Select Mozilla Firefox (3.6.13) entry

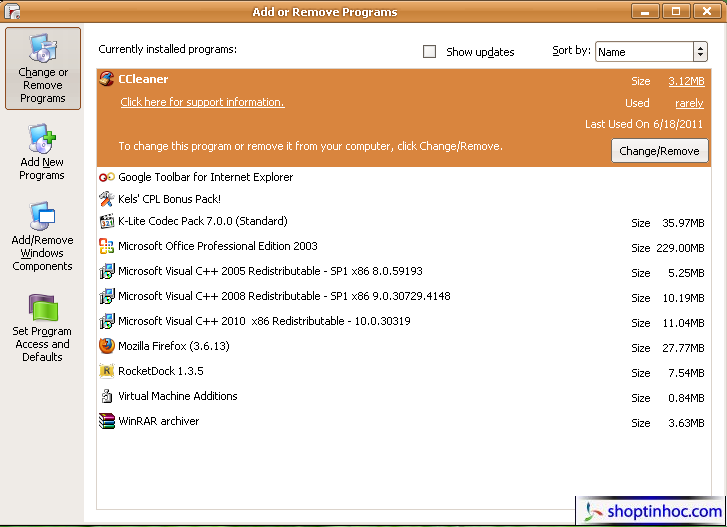pyautogui.click(x=403, y=346)
